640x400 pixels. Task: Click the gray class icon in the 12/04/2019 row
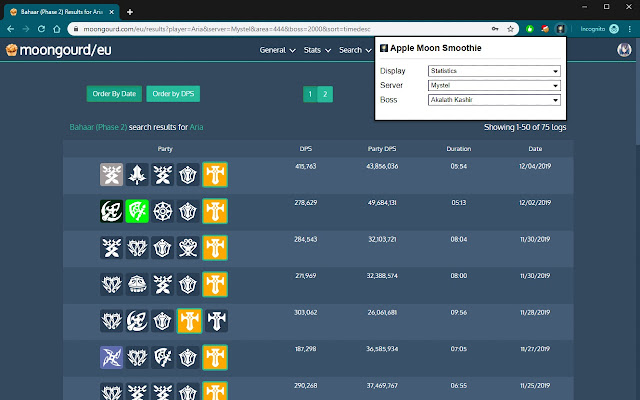(111, 175)
